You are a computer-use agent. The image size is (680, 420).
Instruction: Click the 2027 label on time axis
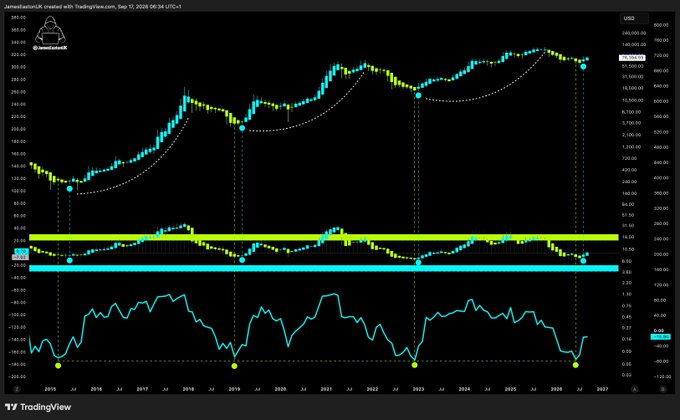602,389
